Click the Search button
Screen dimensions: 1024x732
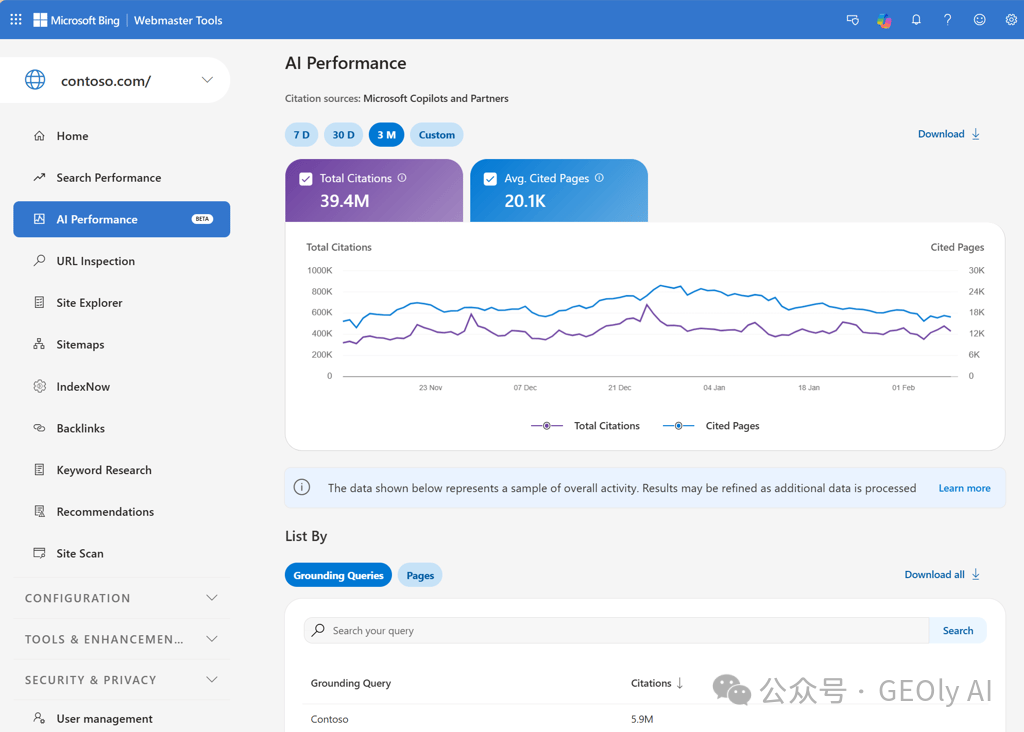click(x=957, y=630)
